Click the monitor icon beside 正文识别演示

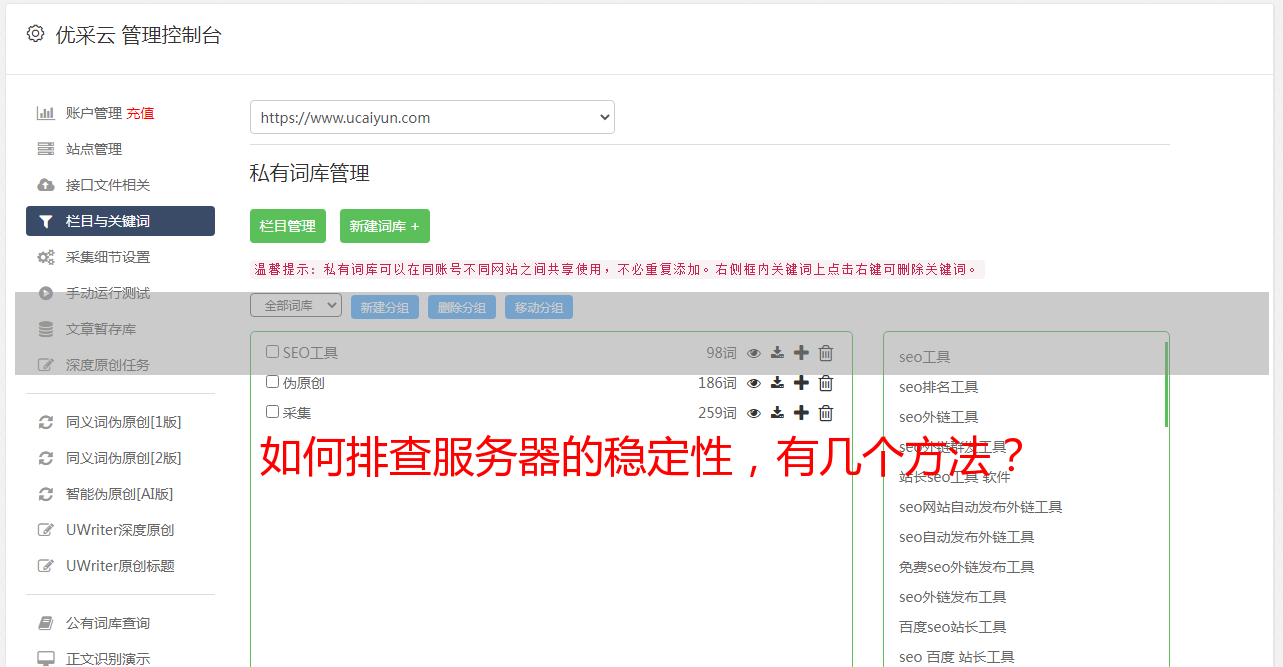pyautogui.click(x=46, y=659)
